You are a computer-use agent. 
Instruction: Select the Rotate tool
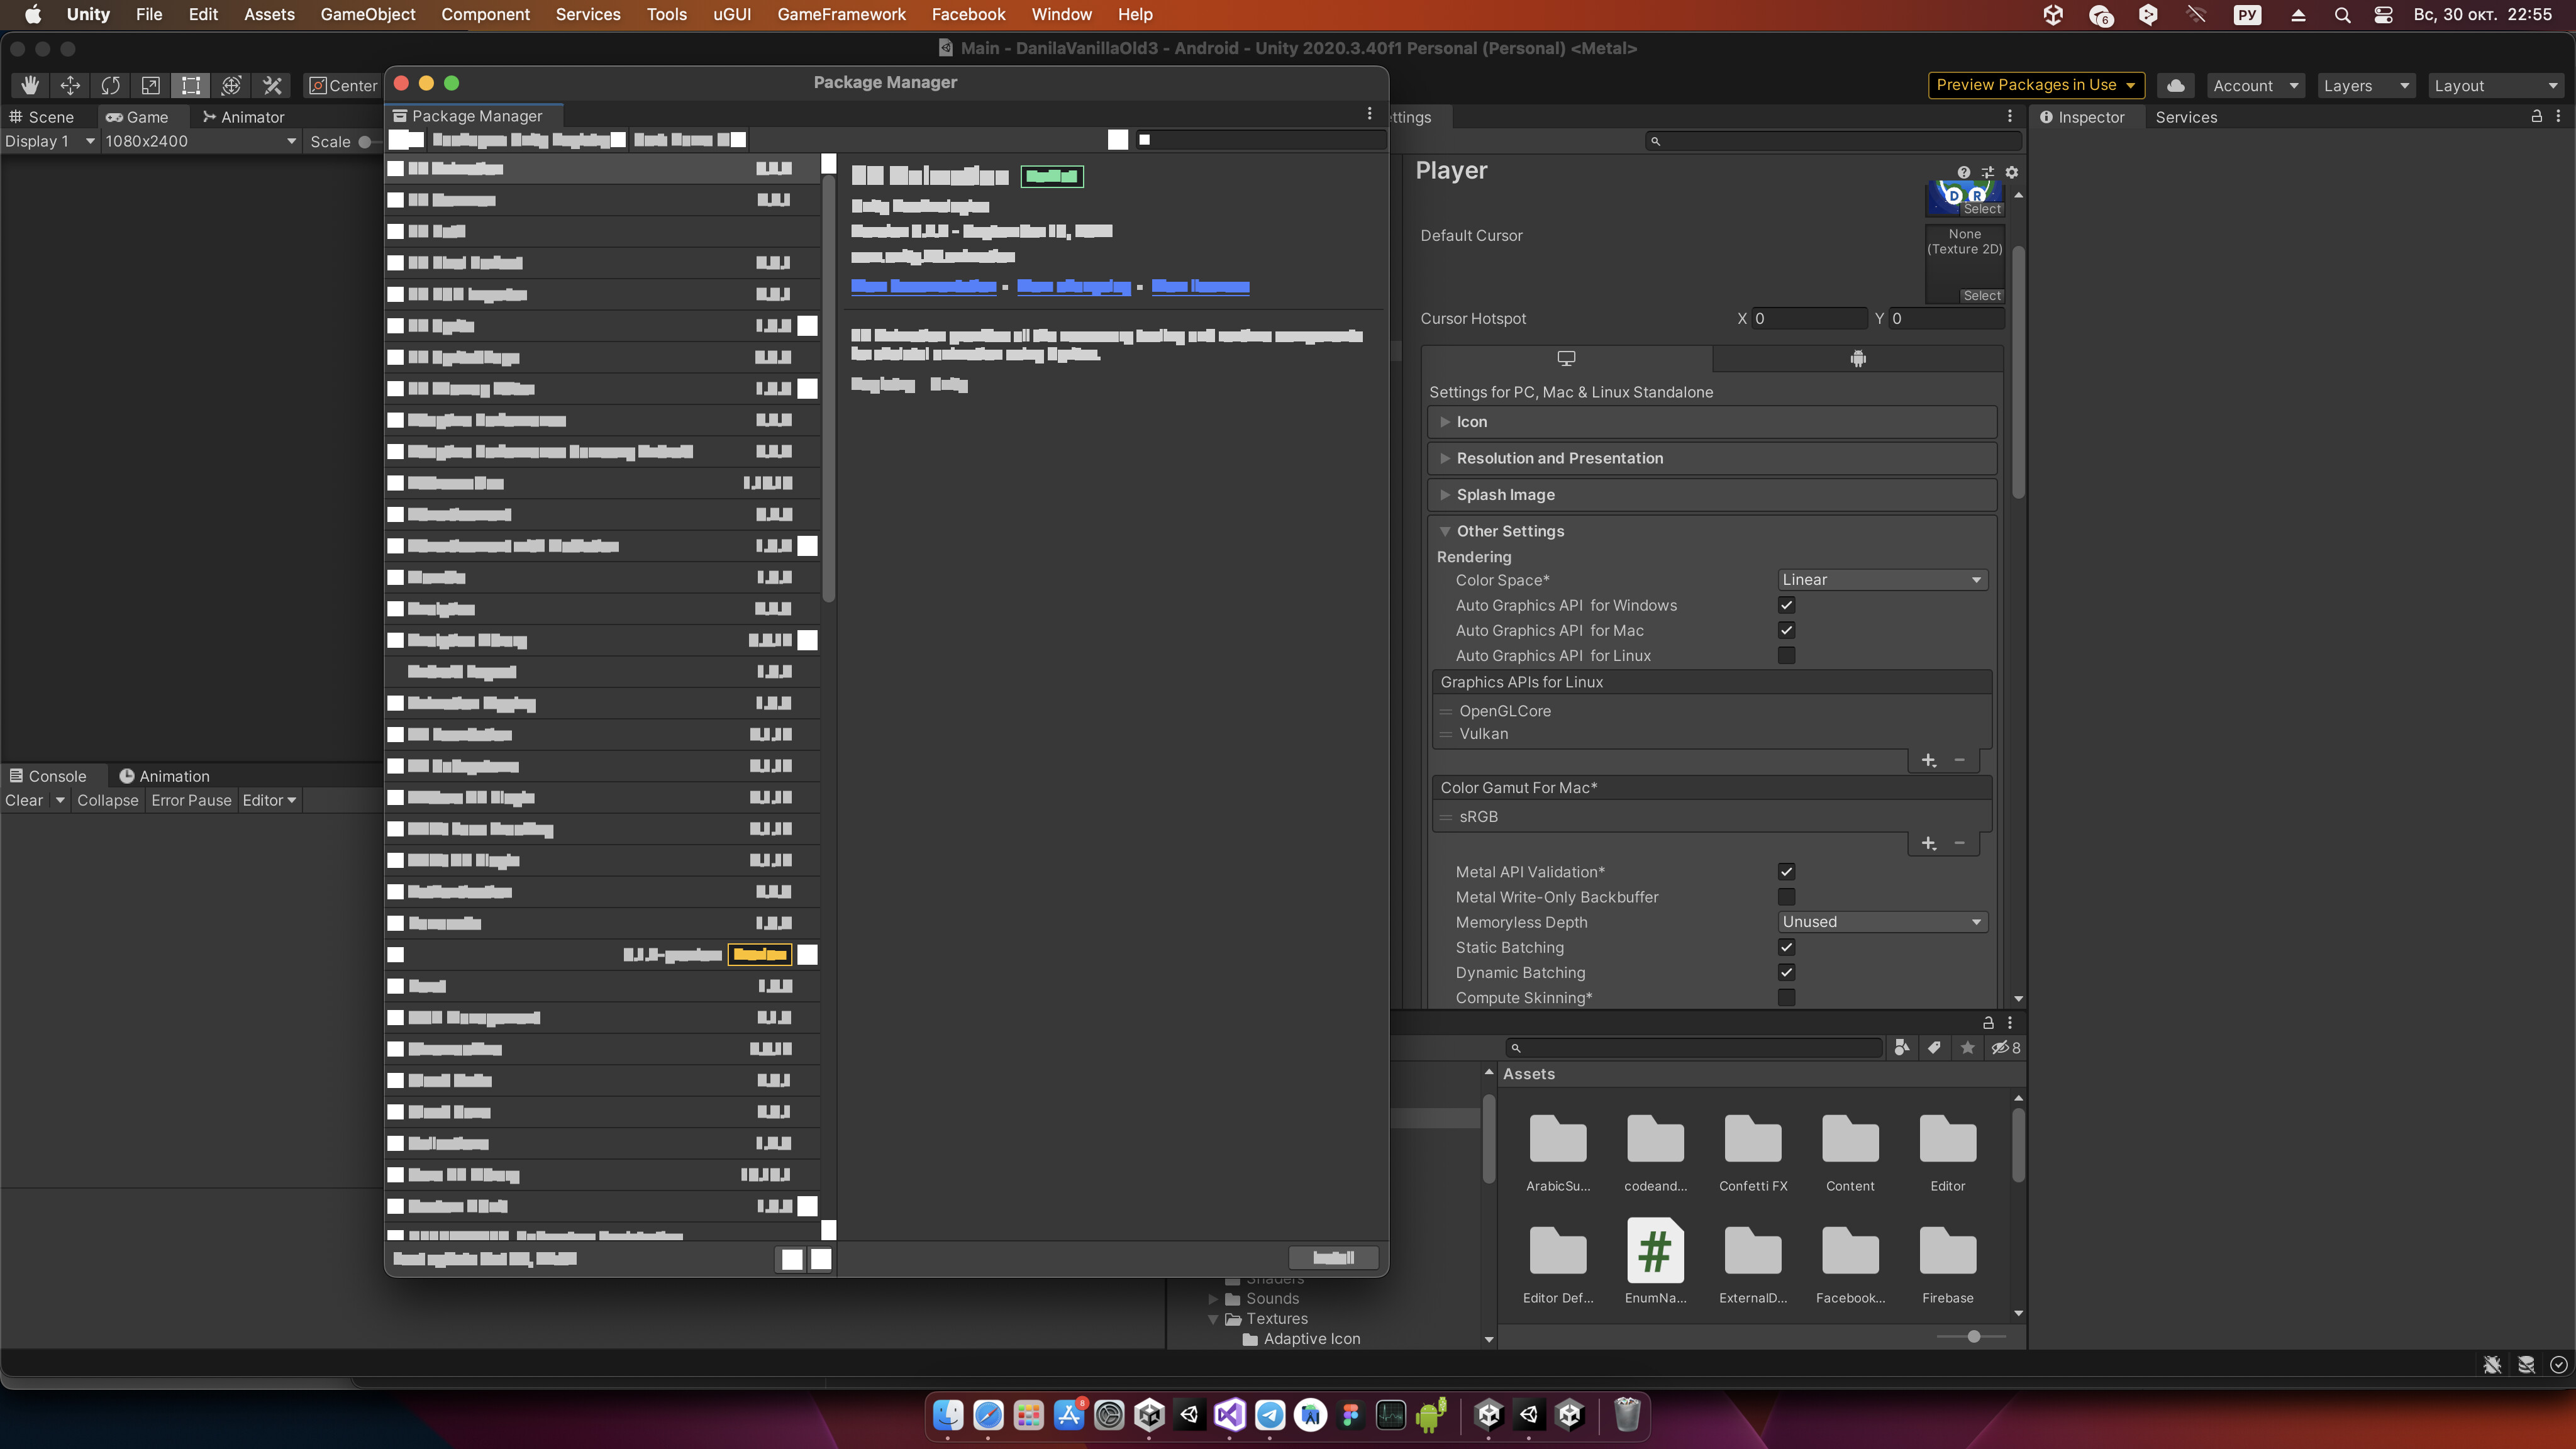111,86
